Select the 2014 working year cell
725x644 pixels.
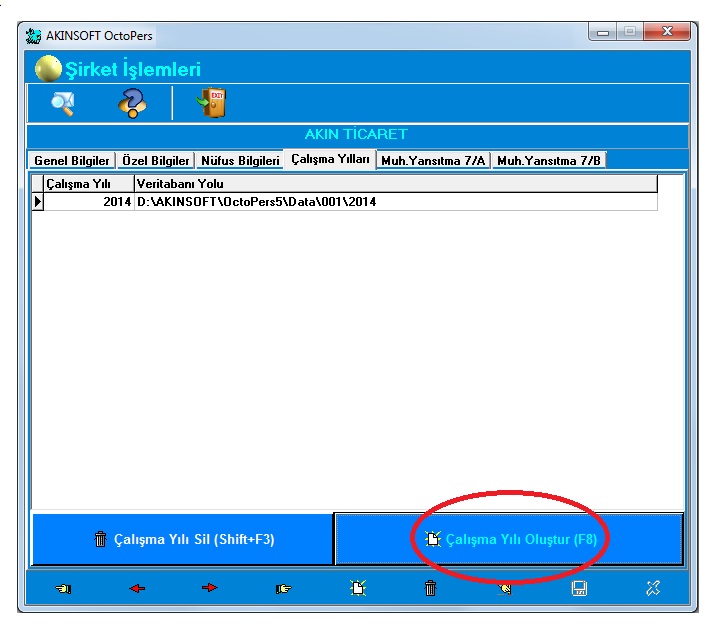(x=89, y=202)
